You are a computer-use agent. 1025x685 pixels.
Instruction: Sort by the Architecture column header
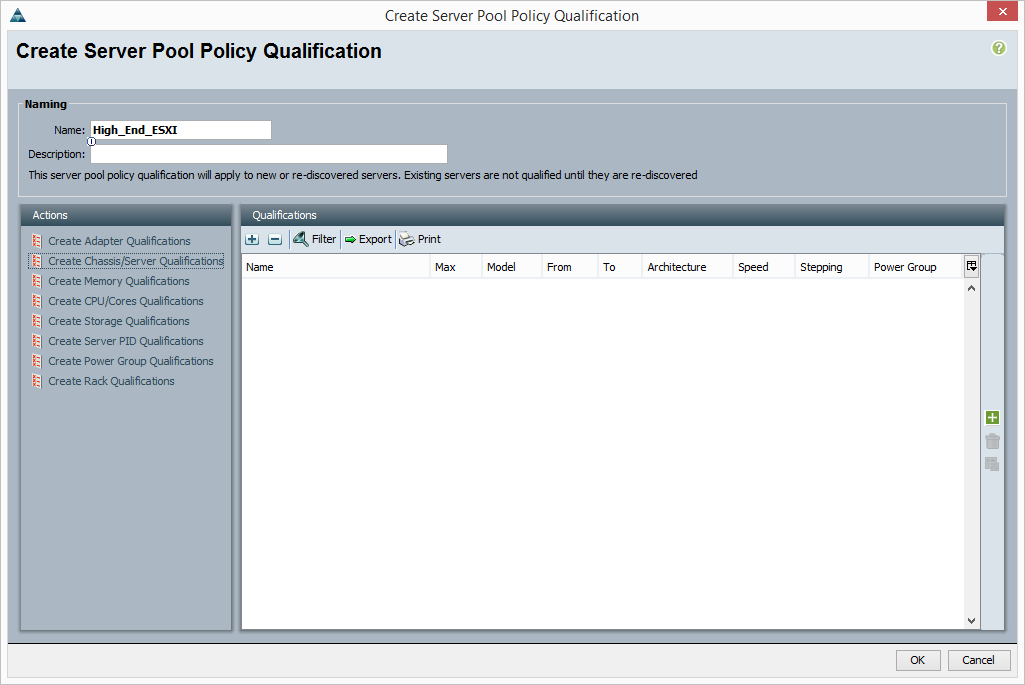pos(688,267)
